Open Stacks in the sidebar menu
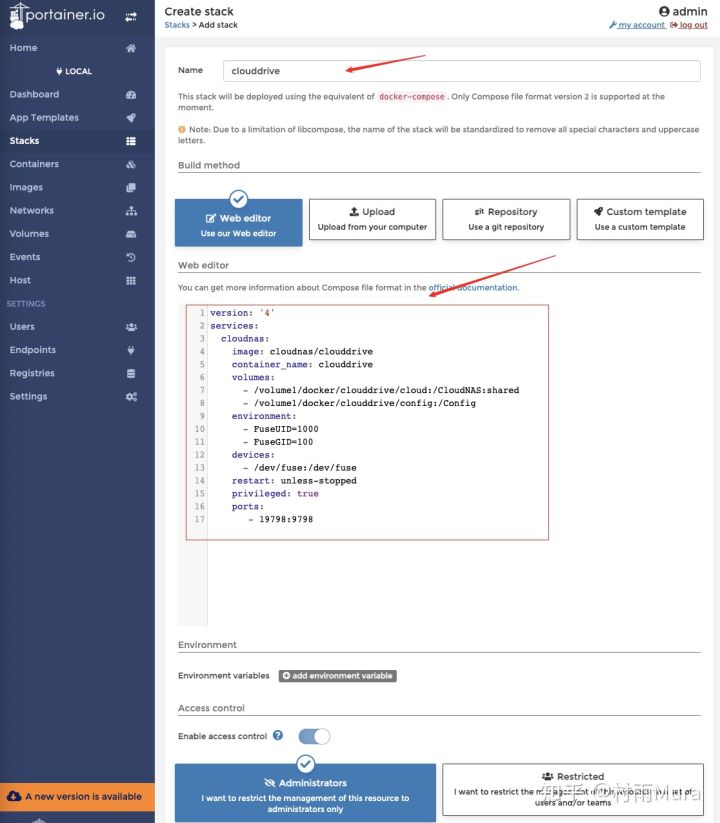720x823 pixels. [x=25, y=141]
